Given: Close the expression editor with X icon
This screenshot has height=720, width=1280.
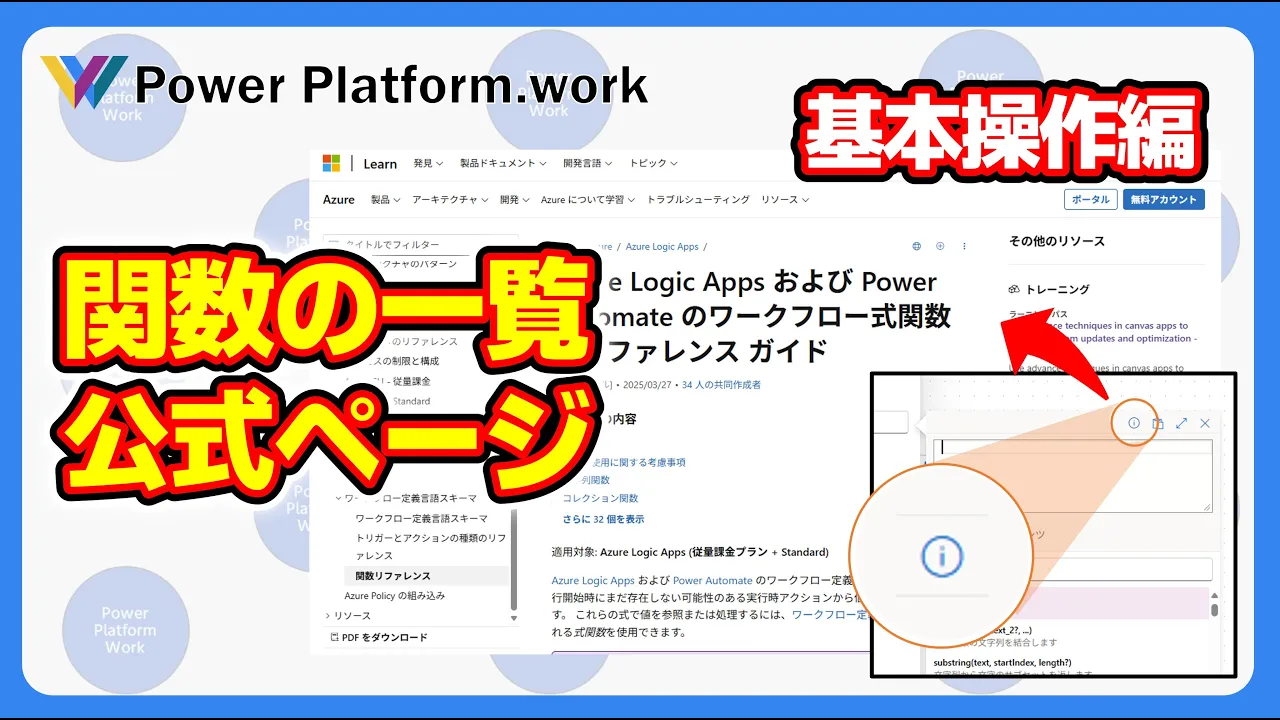Looking at the screenshot, I should pos(1205,423).
